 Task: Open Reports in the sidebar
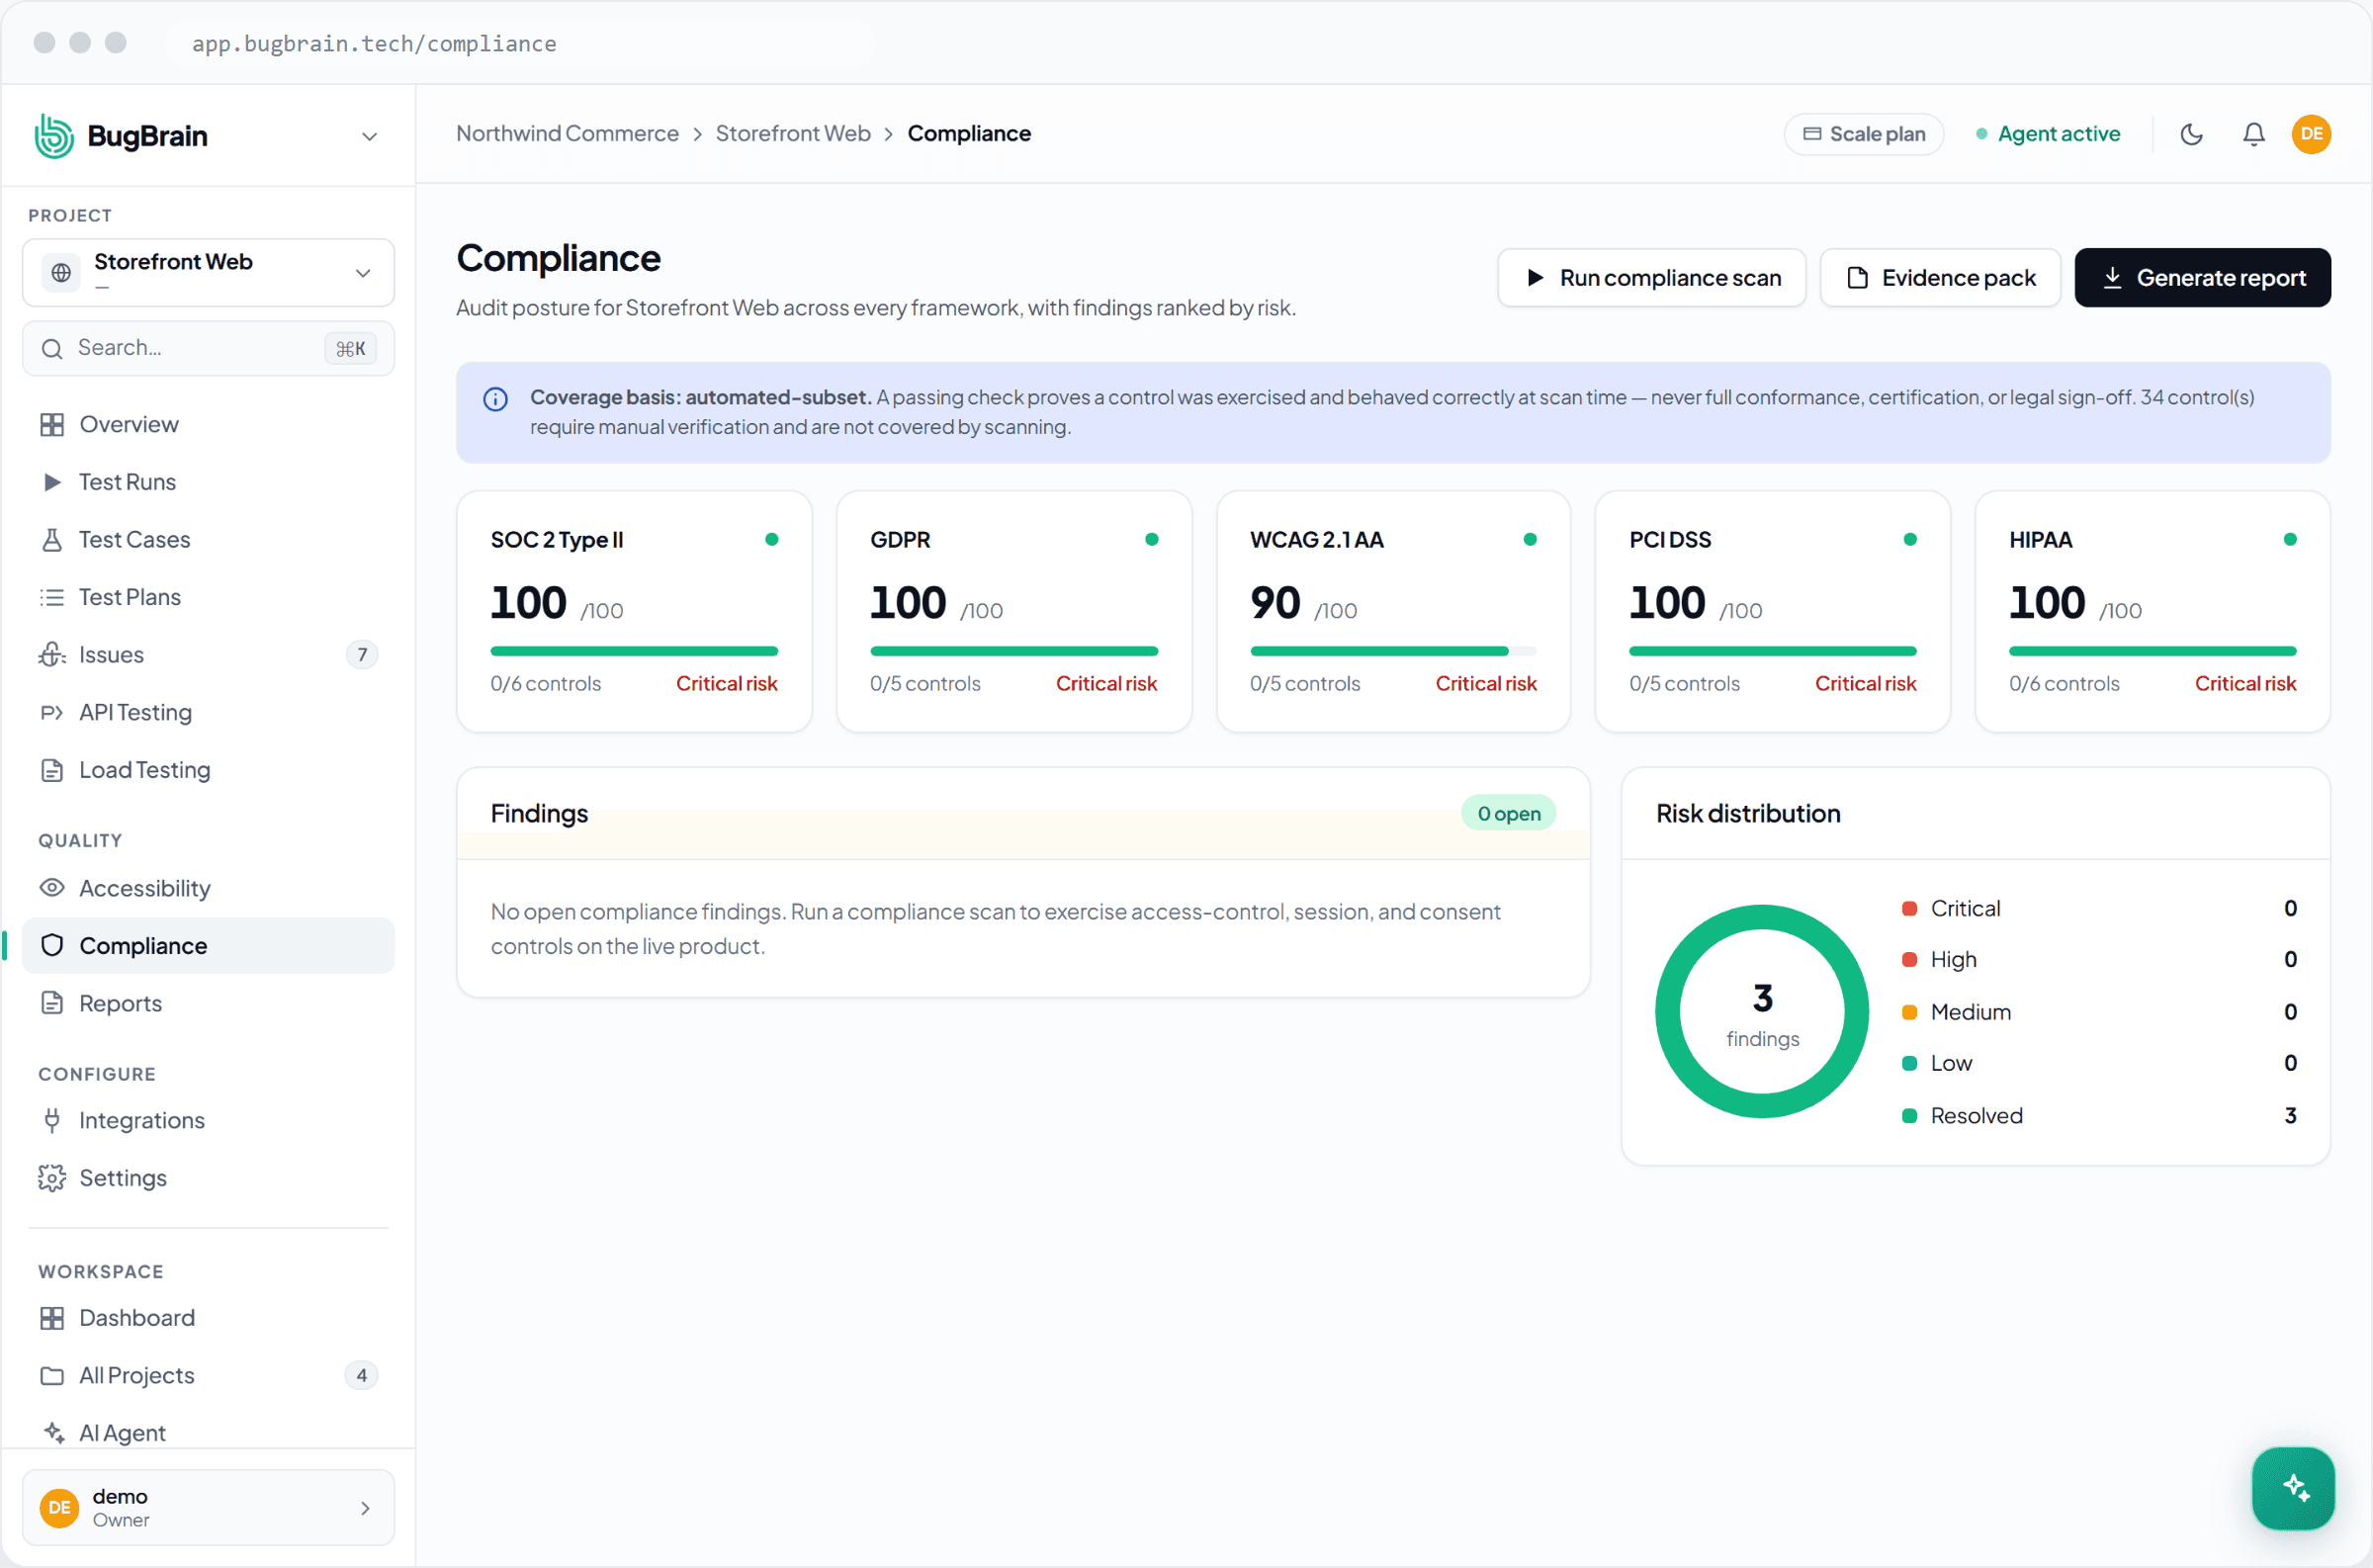click(x=208, y=1003)
